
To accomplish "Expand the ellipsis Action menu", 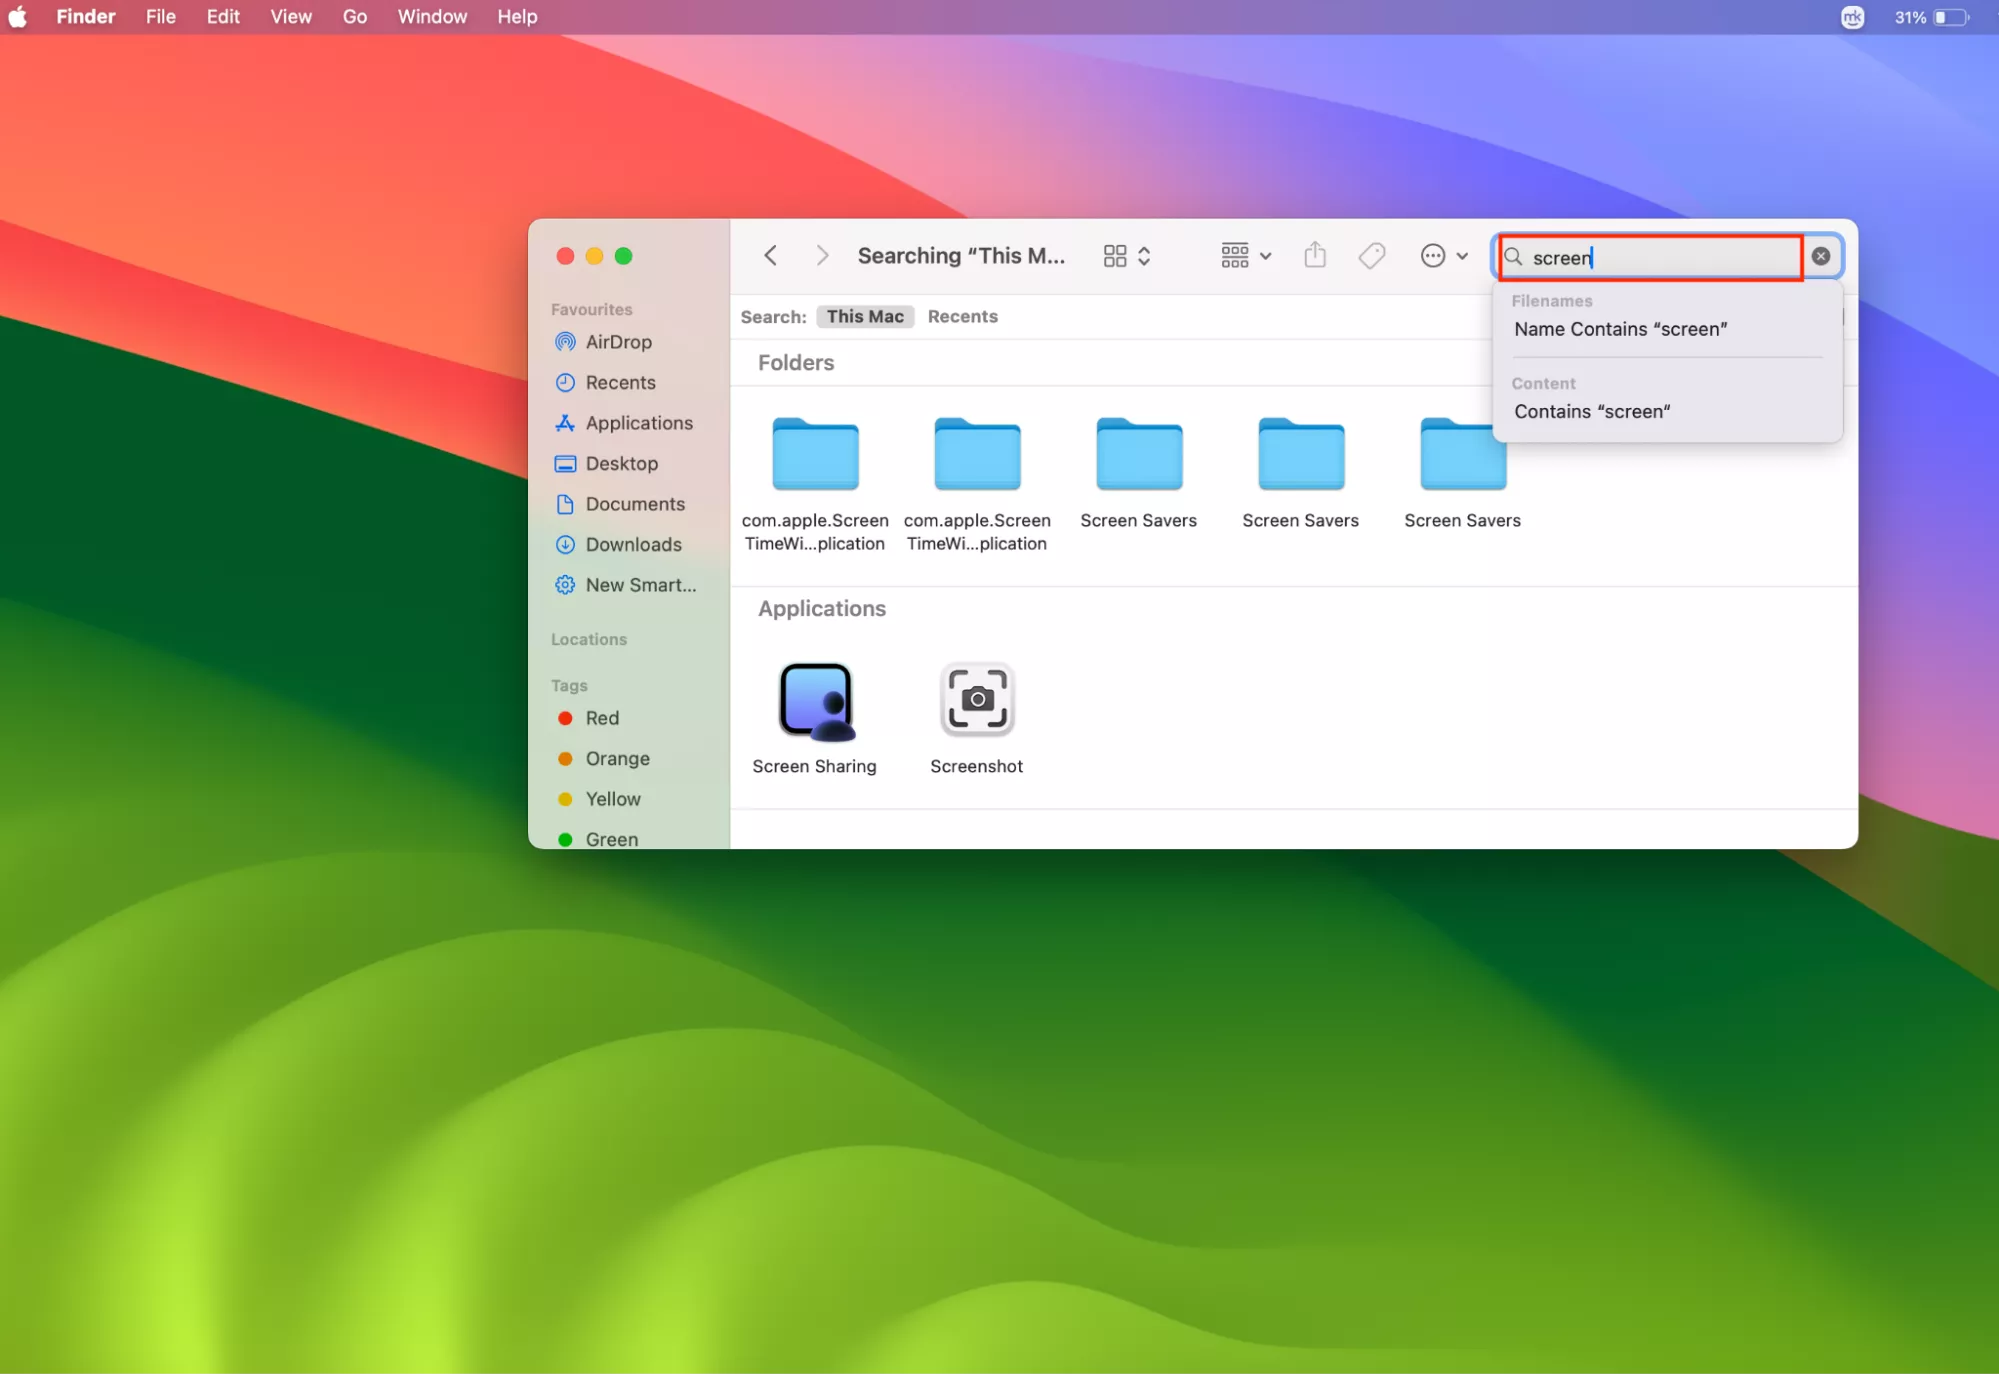I will tap(1444, 256).
